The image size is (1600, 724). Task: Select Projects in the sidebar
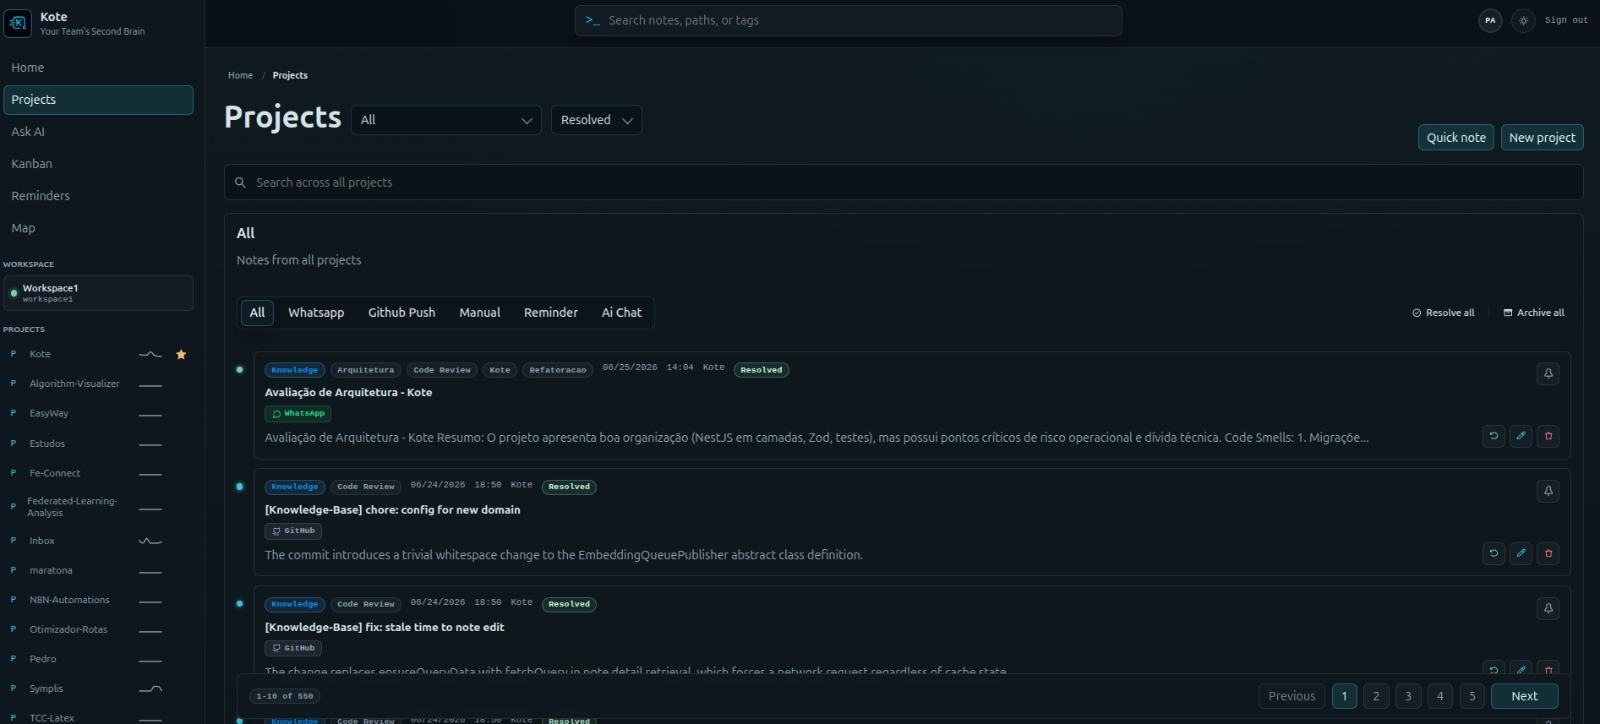(x=98, y=100)
